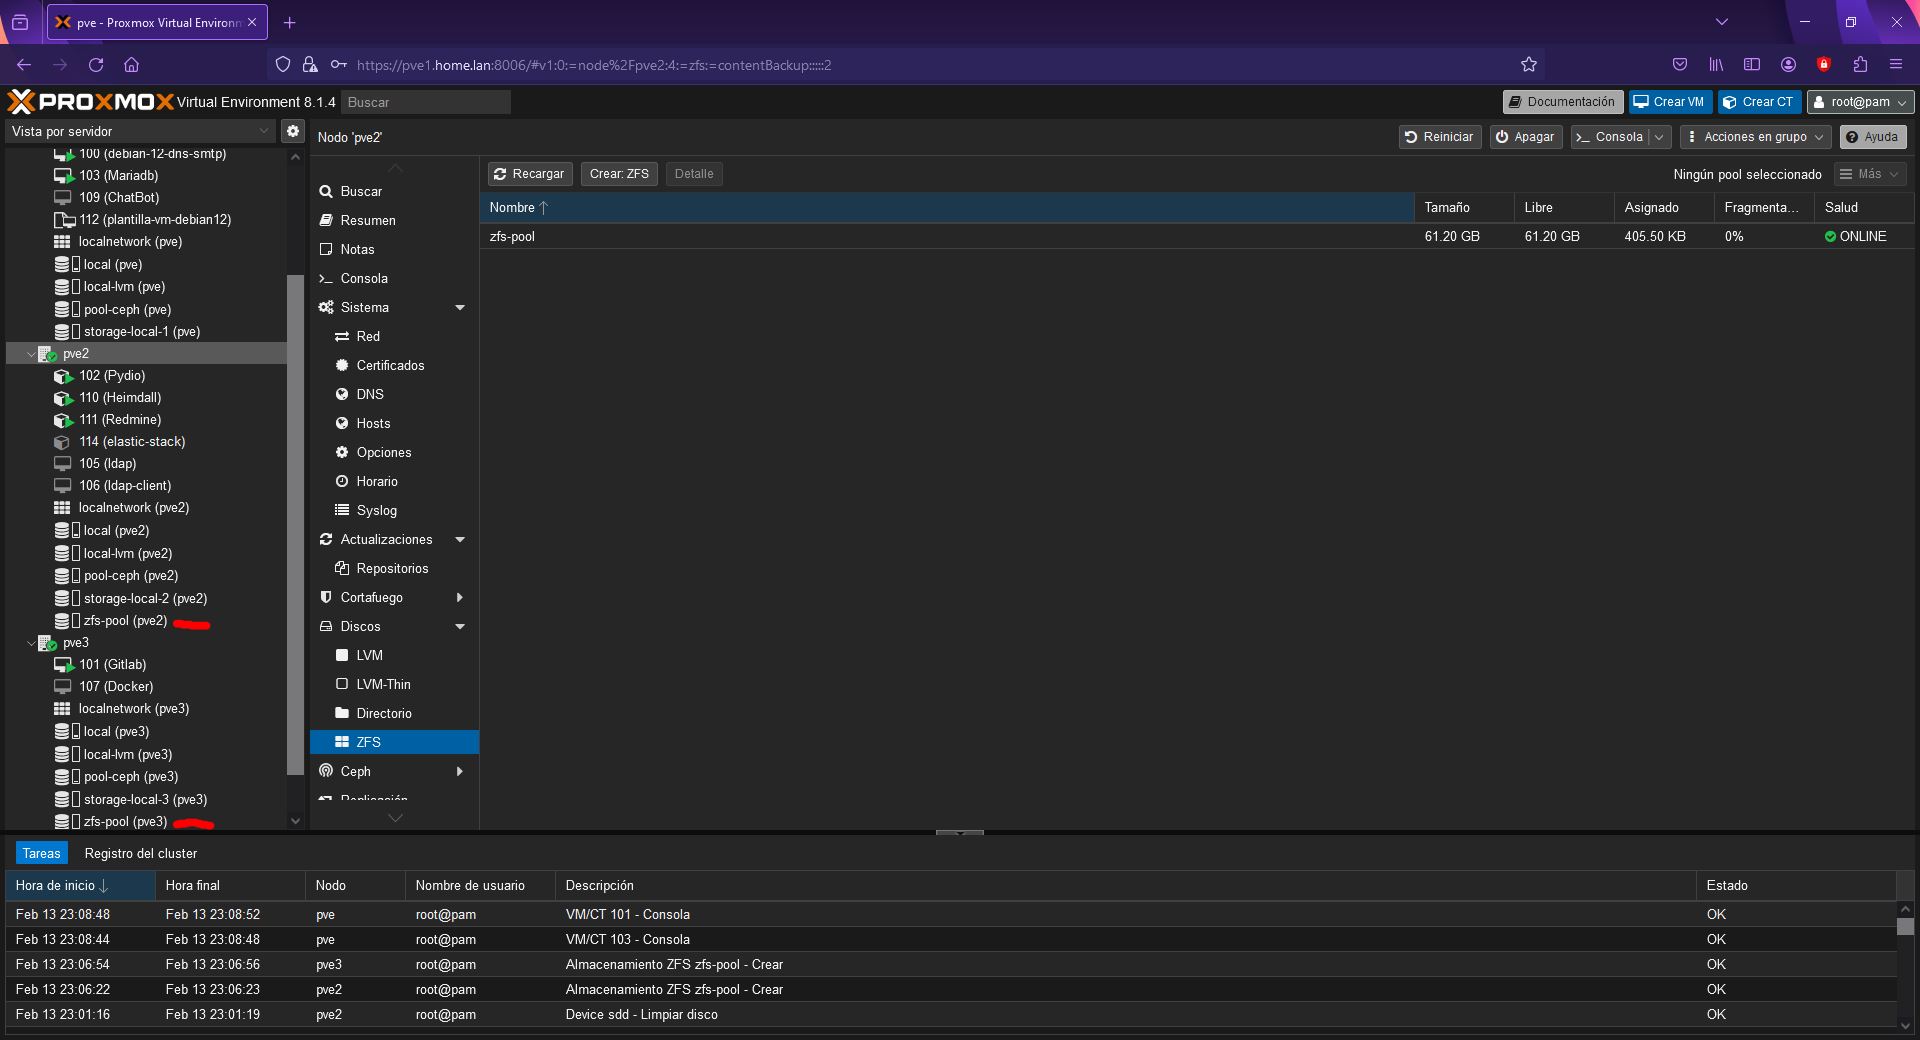Viewport: 1920px width, 1040px height.
Task: Expand the Cortafuego submenu
Action: [460, 597]
